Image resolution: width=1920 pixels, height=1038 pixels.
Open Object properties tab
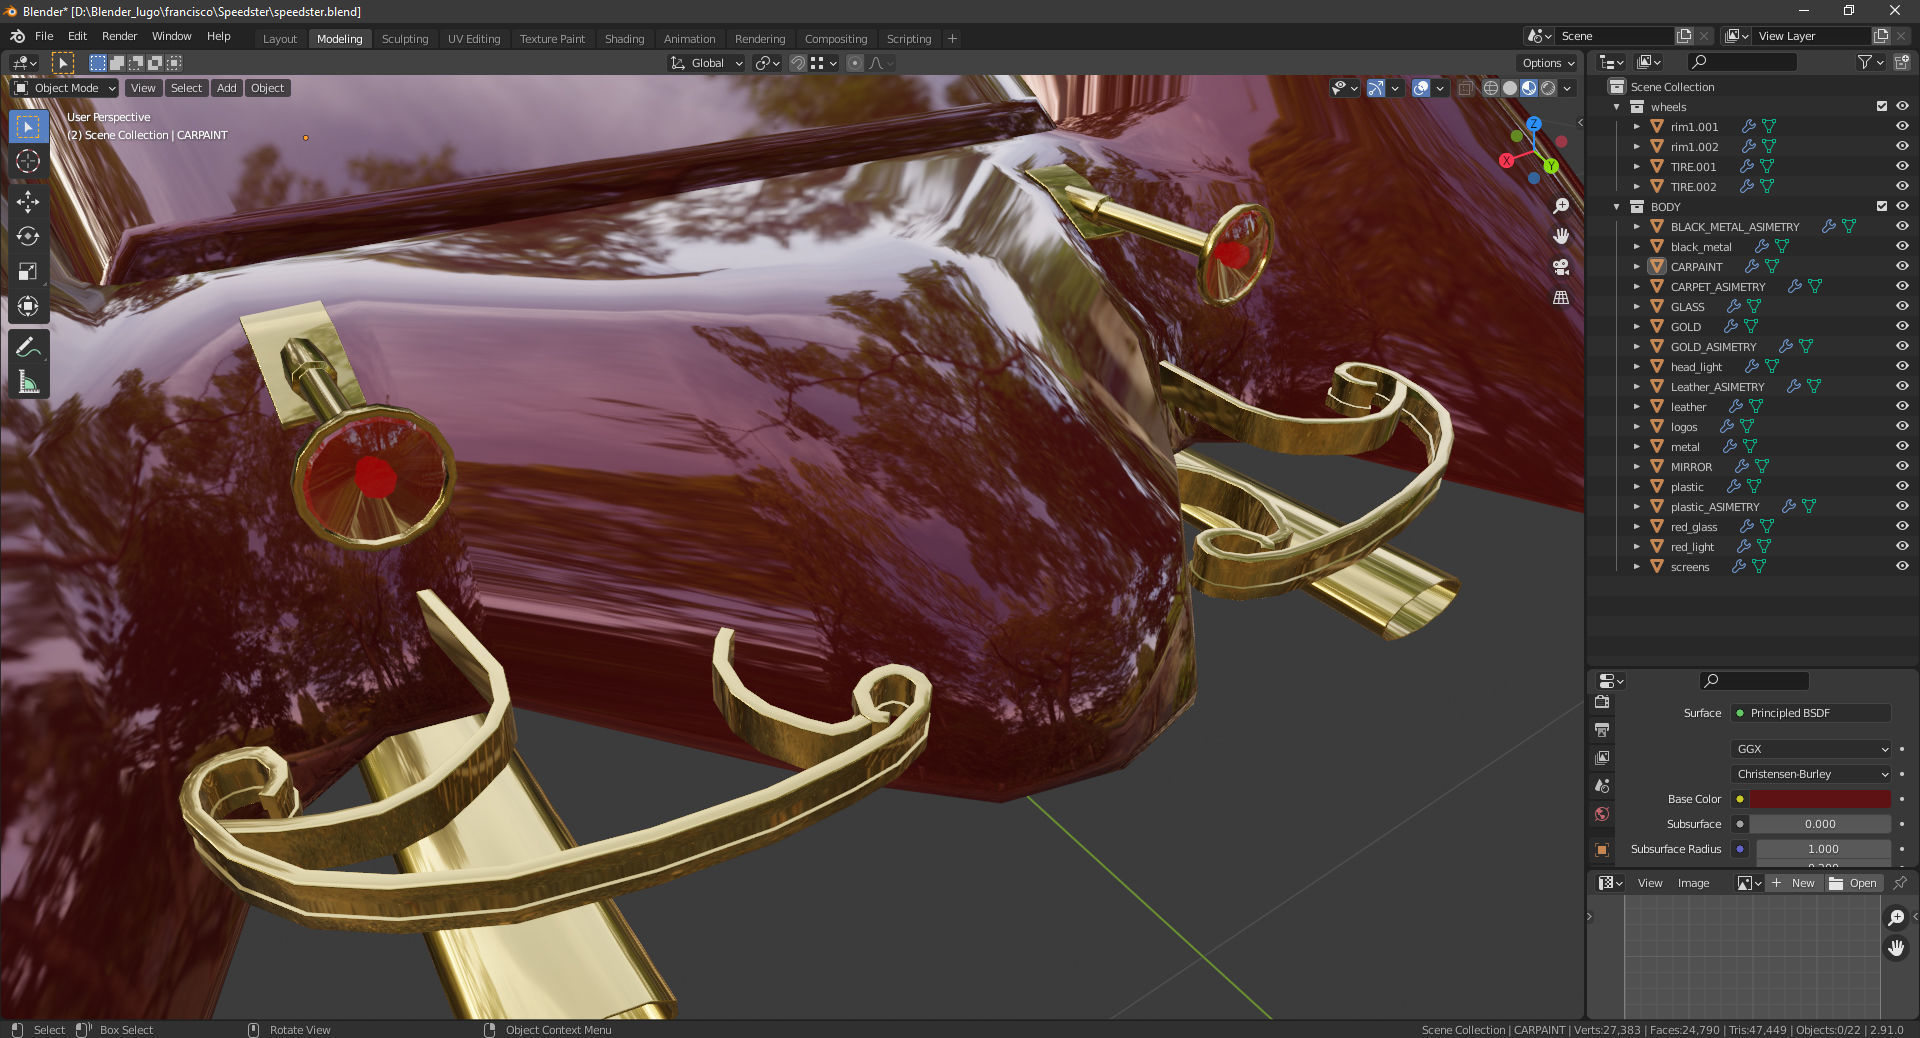click(x=1602, y=850)
